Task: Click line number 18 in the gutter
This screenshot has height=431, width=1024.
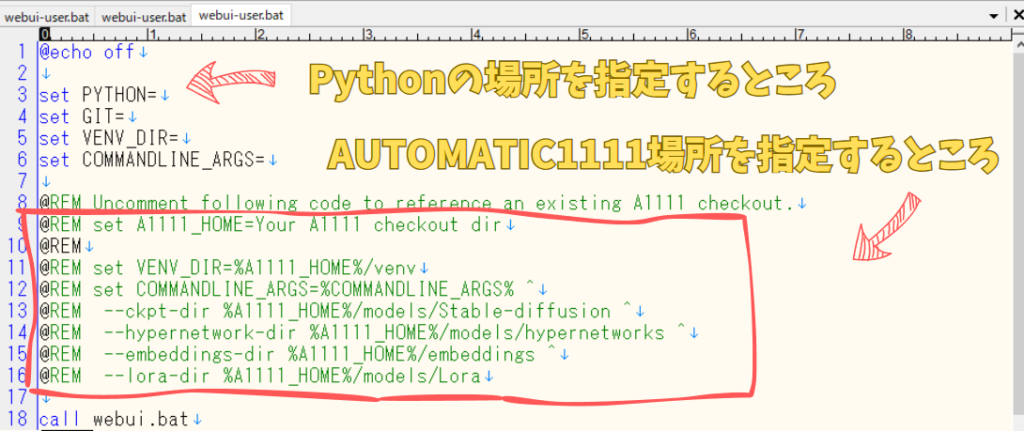Action: point(18,420)
